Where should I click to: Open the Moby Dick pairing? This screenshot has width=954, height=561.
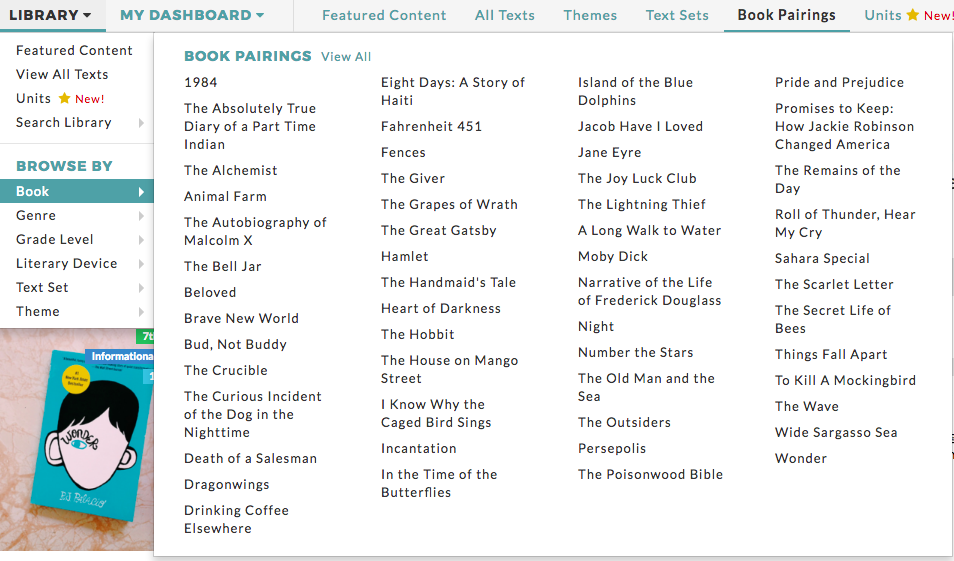click(613, 257)
